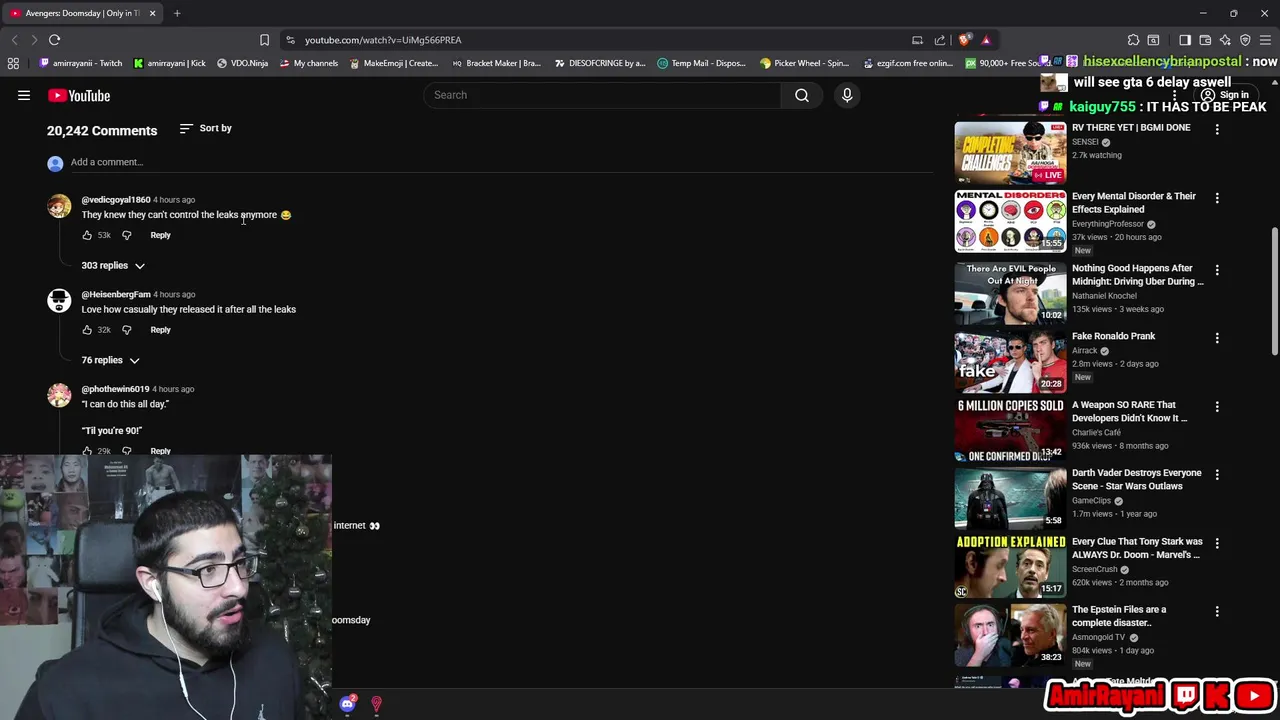The height and width of the screenshot is (720, 1280).
Task: Click the Discord icon in the taskbar
Action: [347, 704]
